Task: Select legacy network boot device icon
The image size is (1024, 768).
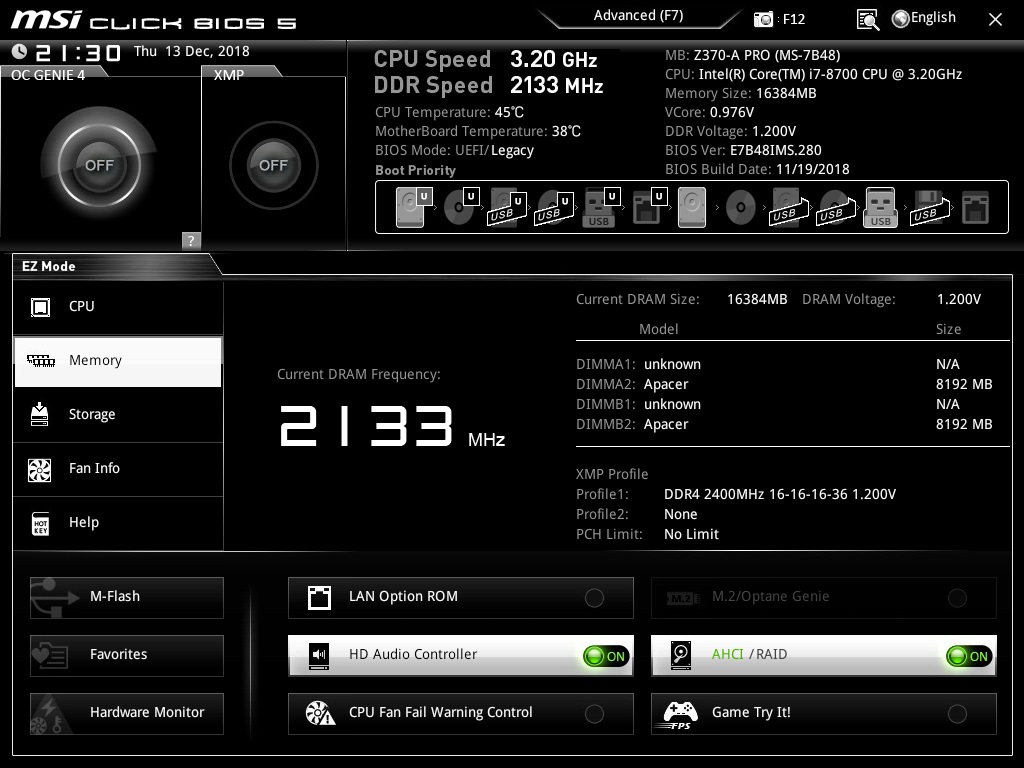Action: point(975,208)
